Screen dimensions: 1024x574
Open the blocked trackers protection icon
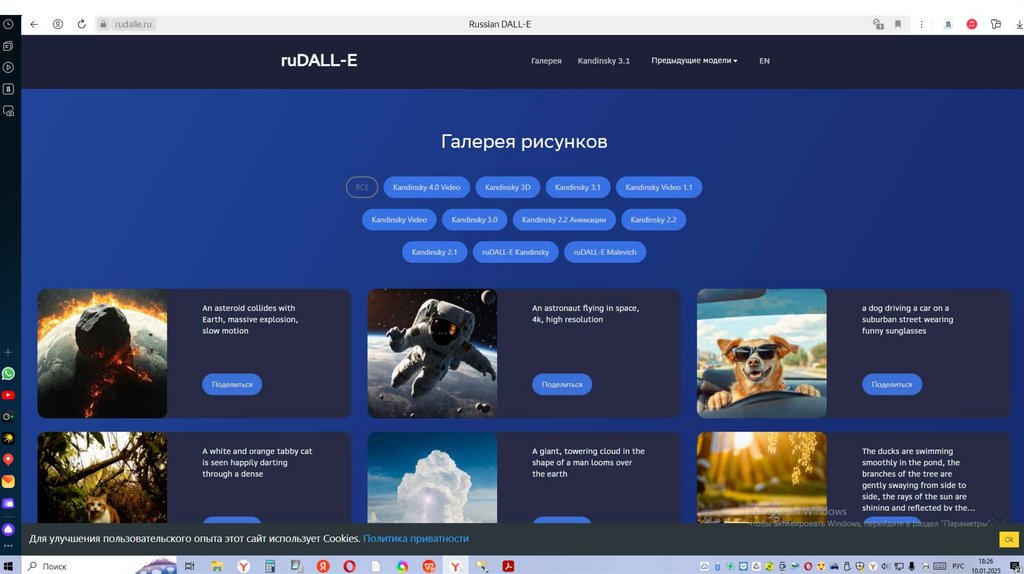pyautogui.click(x=878, y=24)
